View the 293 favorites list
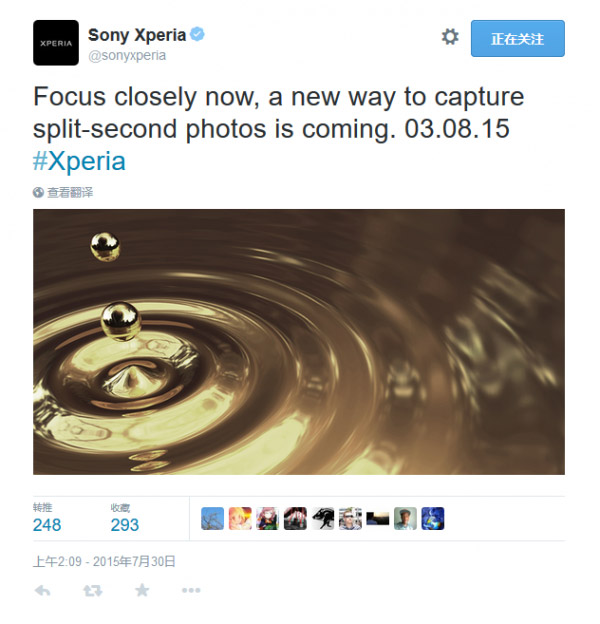The image size is (600, 624). pyautogui.click(x=125, y=524)
